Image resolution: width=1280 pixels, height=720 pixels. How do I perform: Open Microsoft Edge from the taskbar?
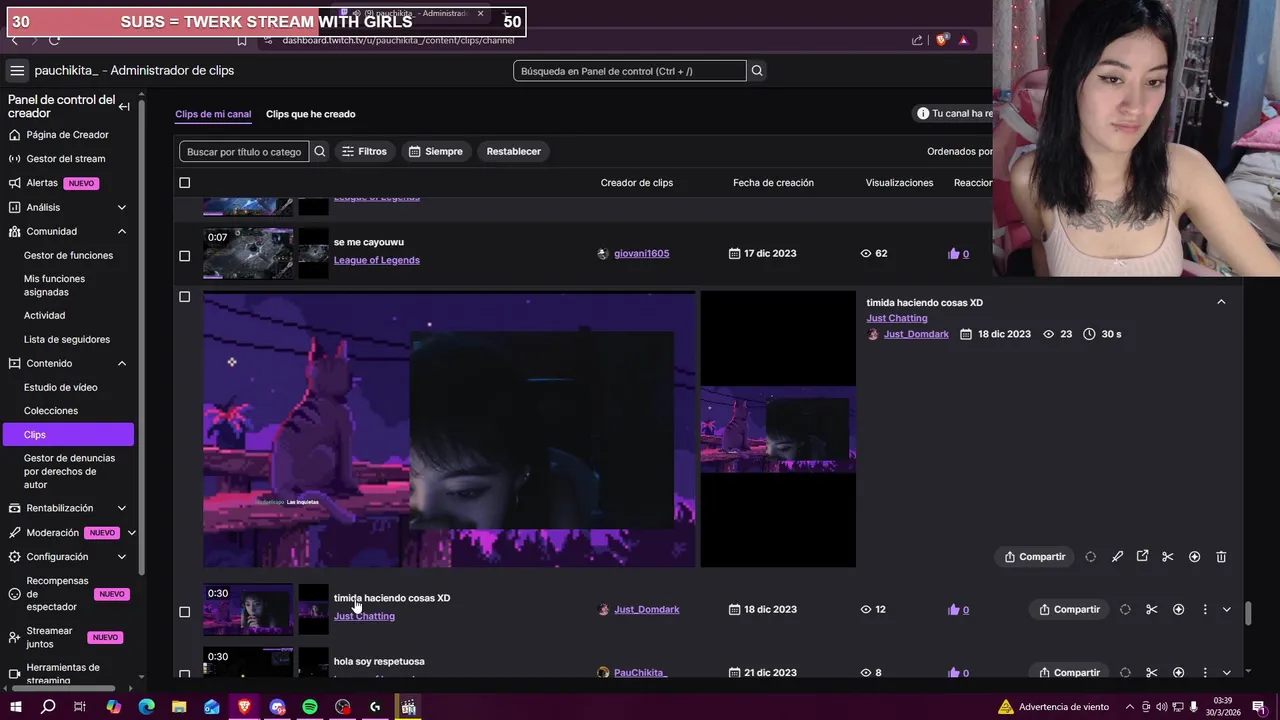[x=147, y=707]
